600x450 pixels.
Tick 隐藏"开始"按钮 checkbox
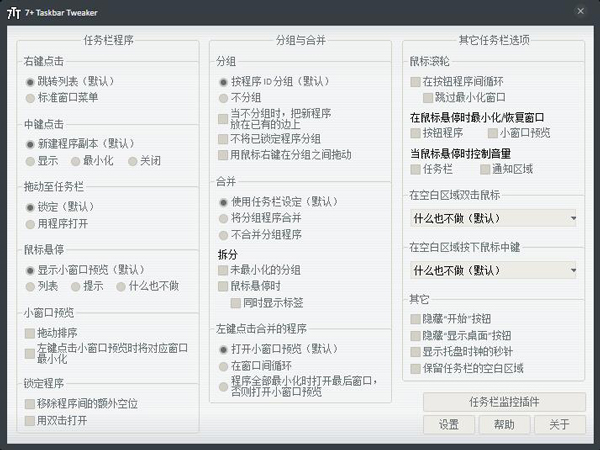point(415,319)
